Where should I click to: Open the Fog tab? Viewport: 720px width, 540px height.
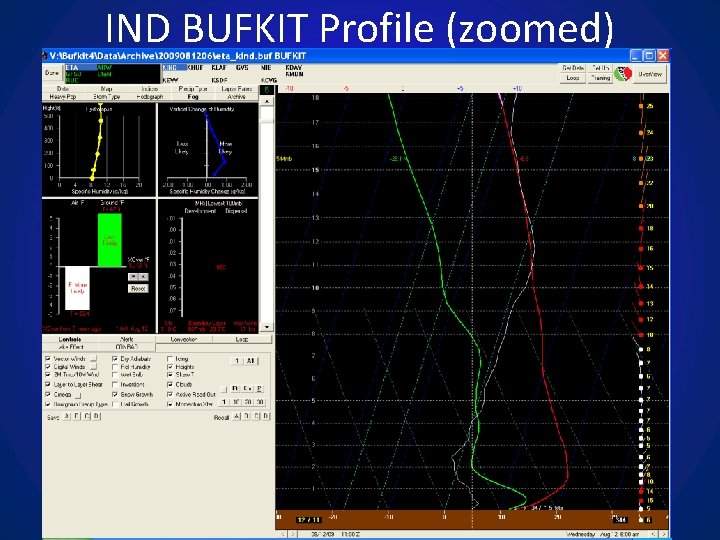[x=193, y=97]
